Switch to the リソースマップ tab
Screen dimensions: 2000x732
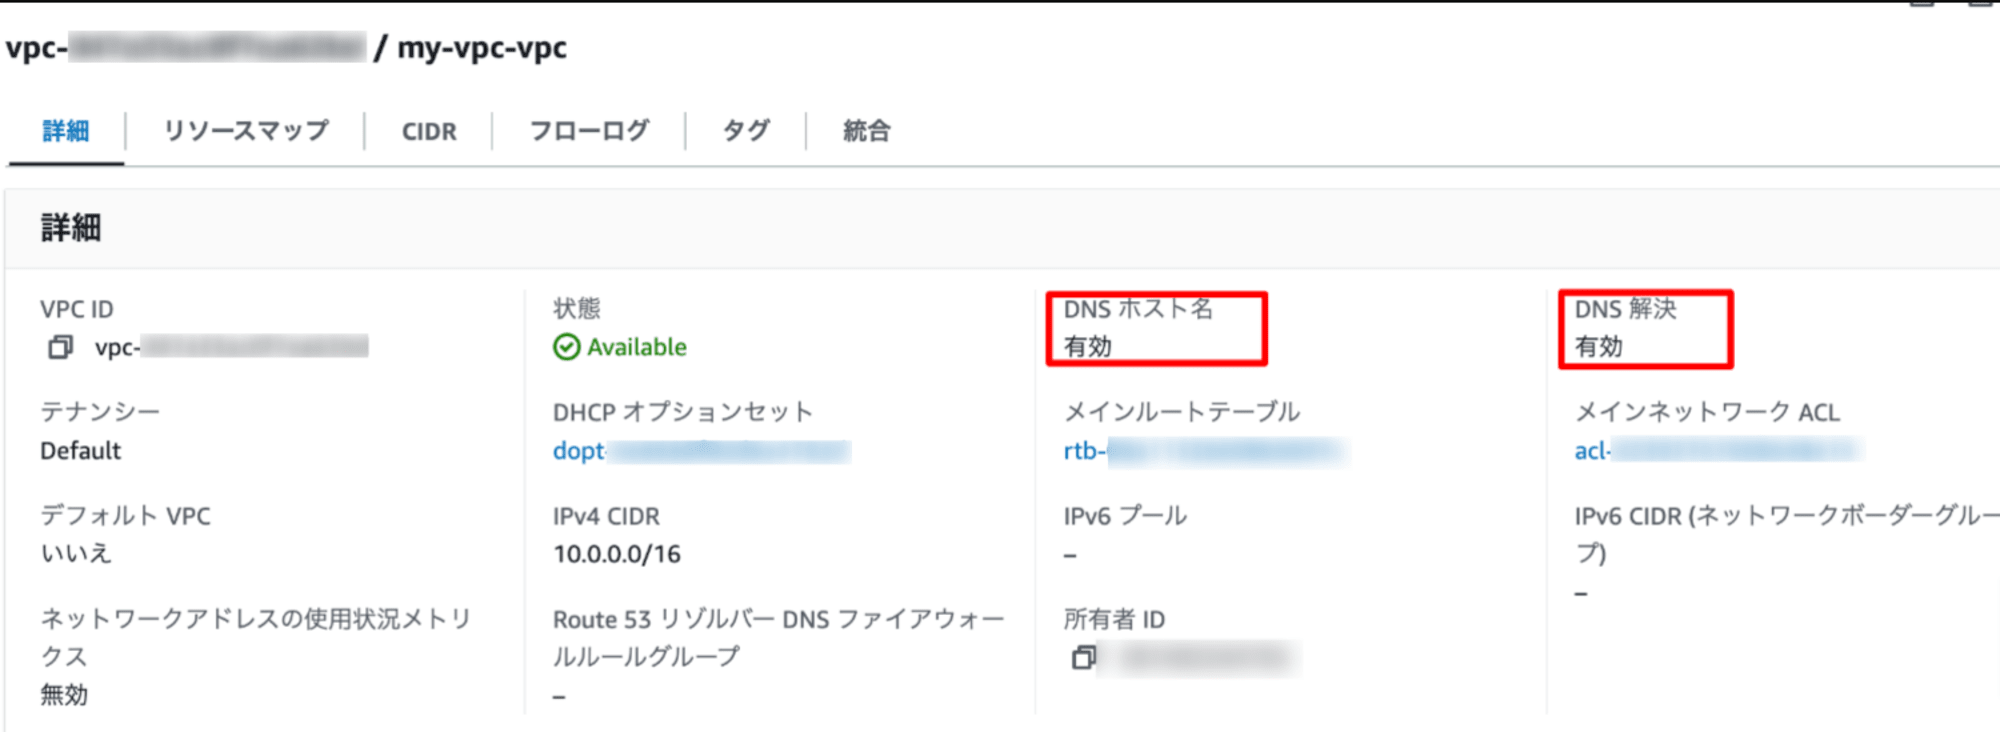pyautogui.click(x=246, y=131)
